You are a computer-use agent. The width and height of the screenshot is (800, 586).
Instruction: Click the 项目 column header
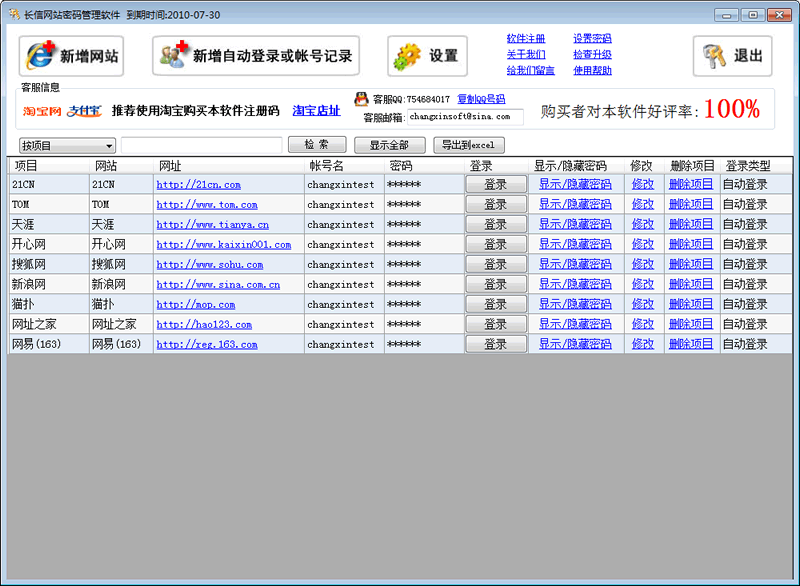coord(48,166)
